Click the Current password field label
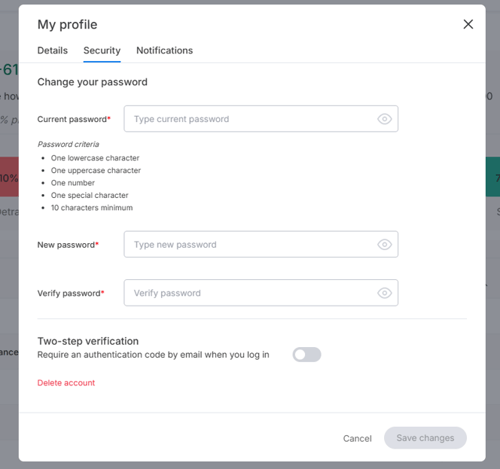Image resolution: width=500 pixels, height=469 pixels. point(74,119)
